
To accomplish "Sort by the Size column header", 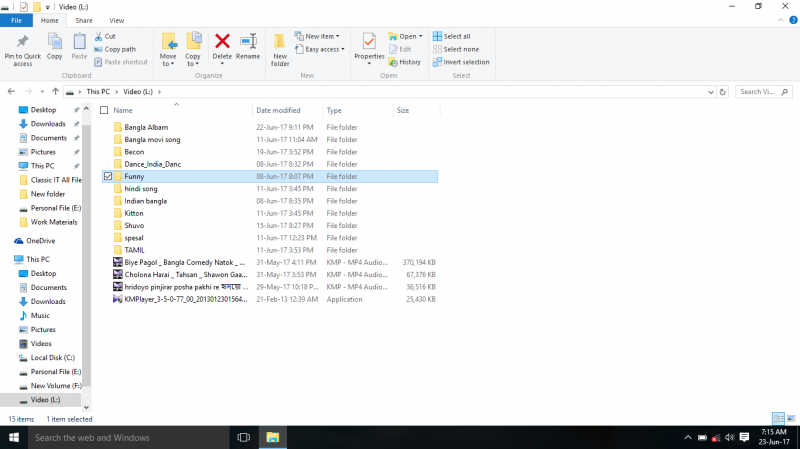I will (x=403, y=110).
